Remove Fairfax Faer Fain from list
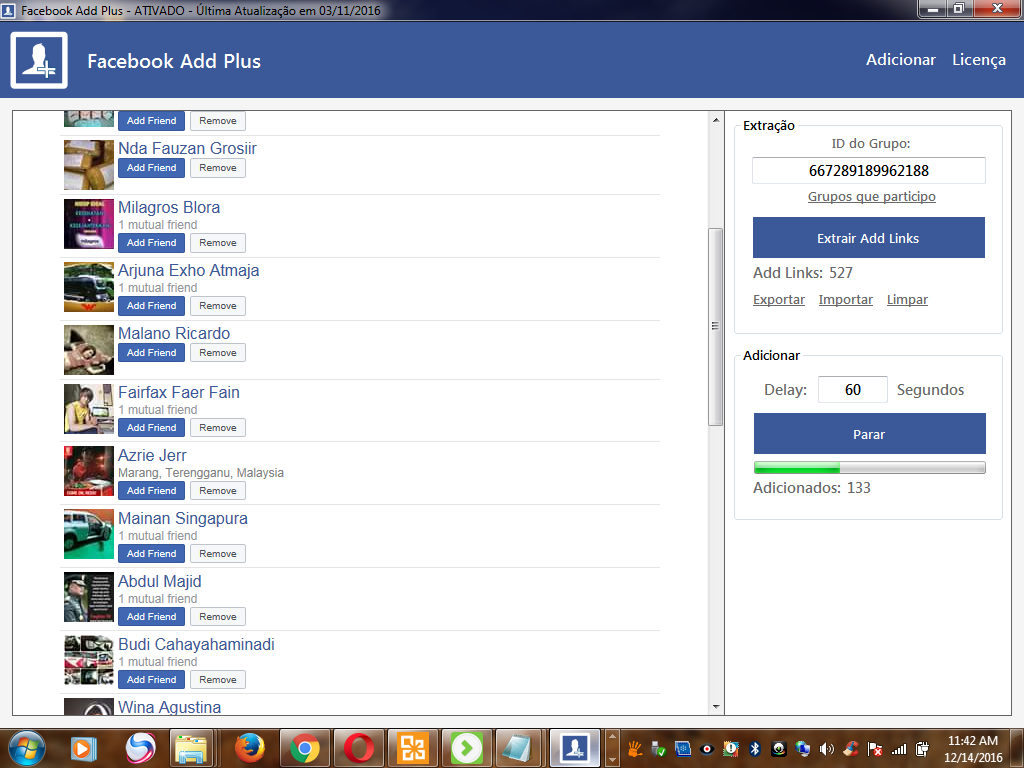1024x768 pixels. [x=218, y=428]
